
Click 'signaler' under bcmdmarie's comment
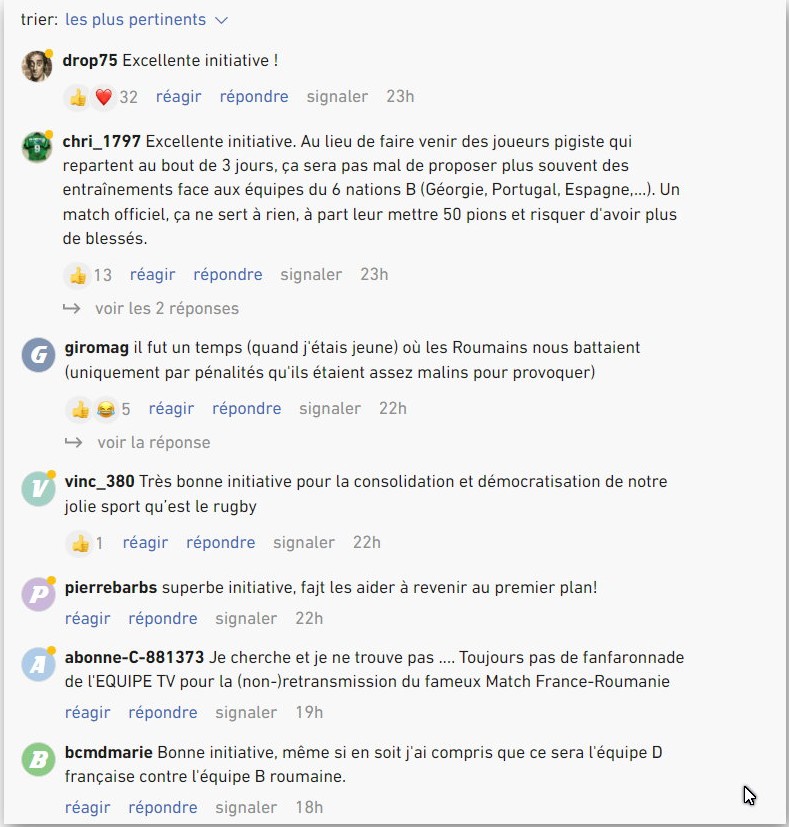point(246,808)
